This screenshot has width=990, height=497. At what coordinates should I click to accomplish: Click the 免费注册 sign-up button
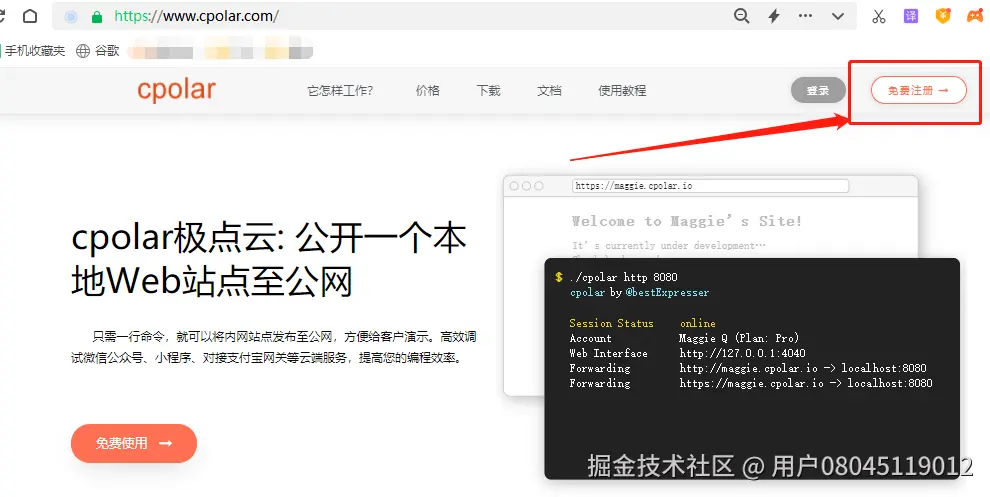tap(919, 90)
